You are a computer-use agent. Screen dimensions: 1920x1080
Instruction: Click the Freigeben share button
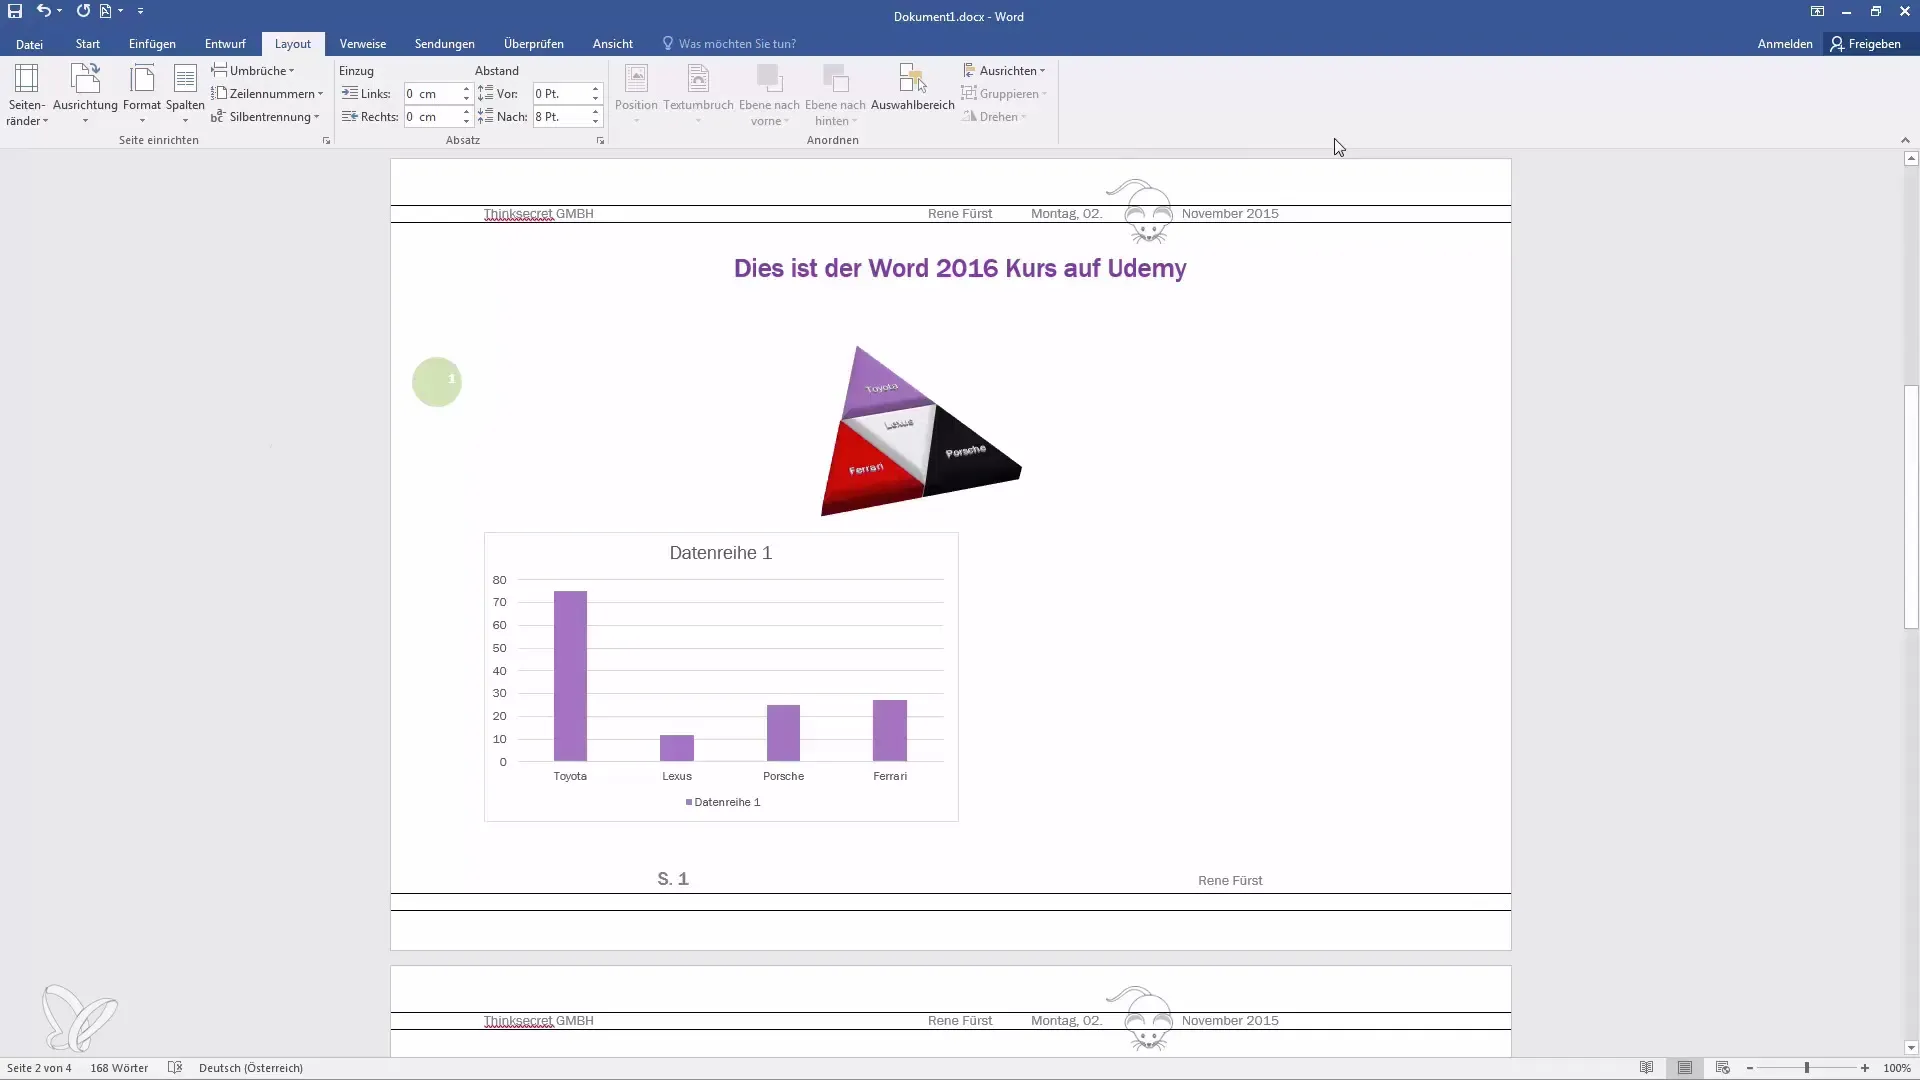click(x=1866, y=44)
